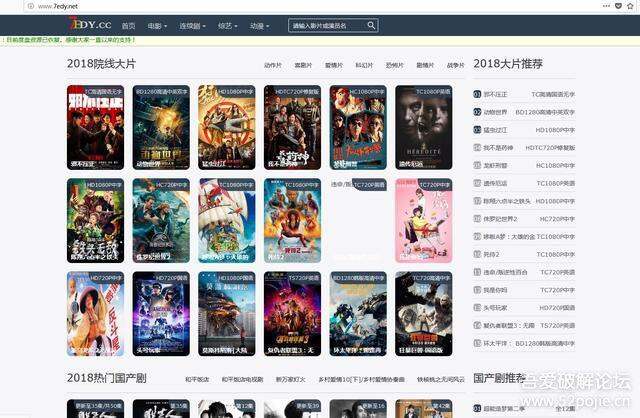This screenshot has height=418, width=640.
Task: Open the Doraemon sailing ship poster
Action: point(227,220)
